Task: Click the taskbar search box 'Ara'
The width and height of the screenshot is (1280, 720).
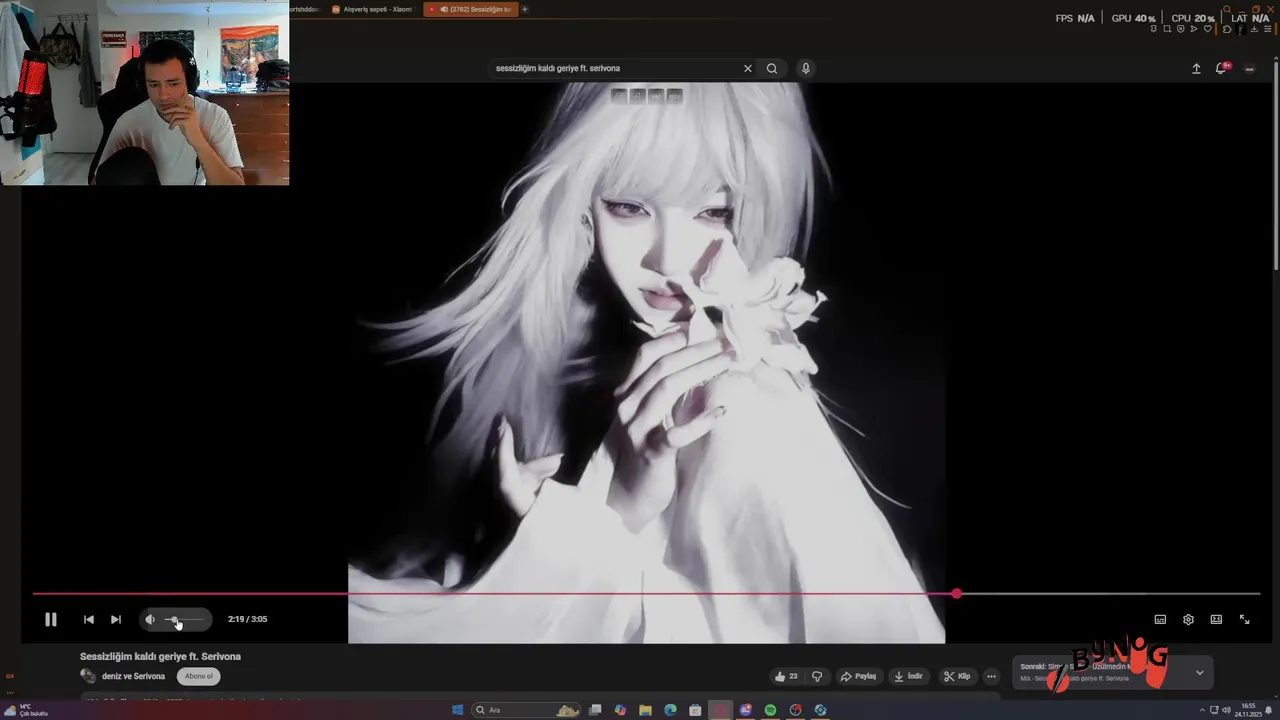Action: click(x=526, y=710)
